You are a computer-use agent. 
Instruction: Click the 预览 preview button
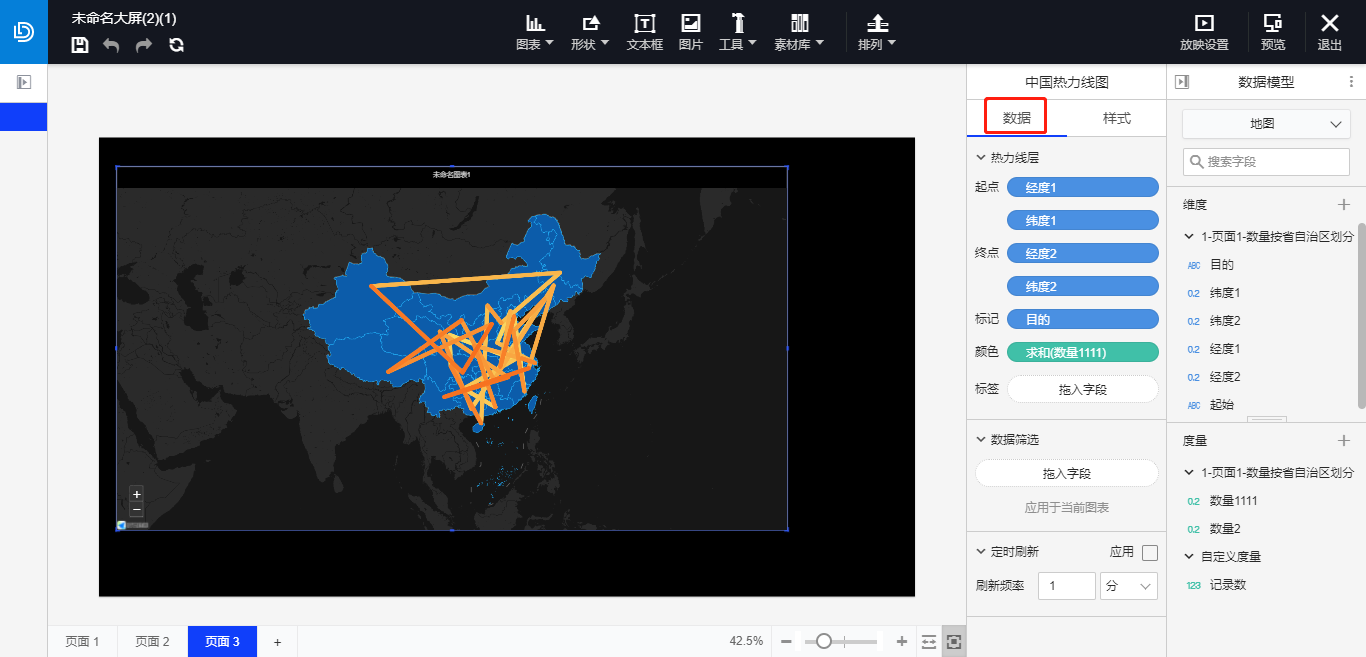pos(1273,32)
